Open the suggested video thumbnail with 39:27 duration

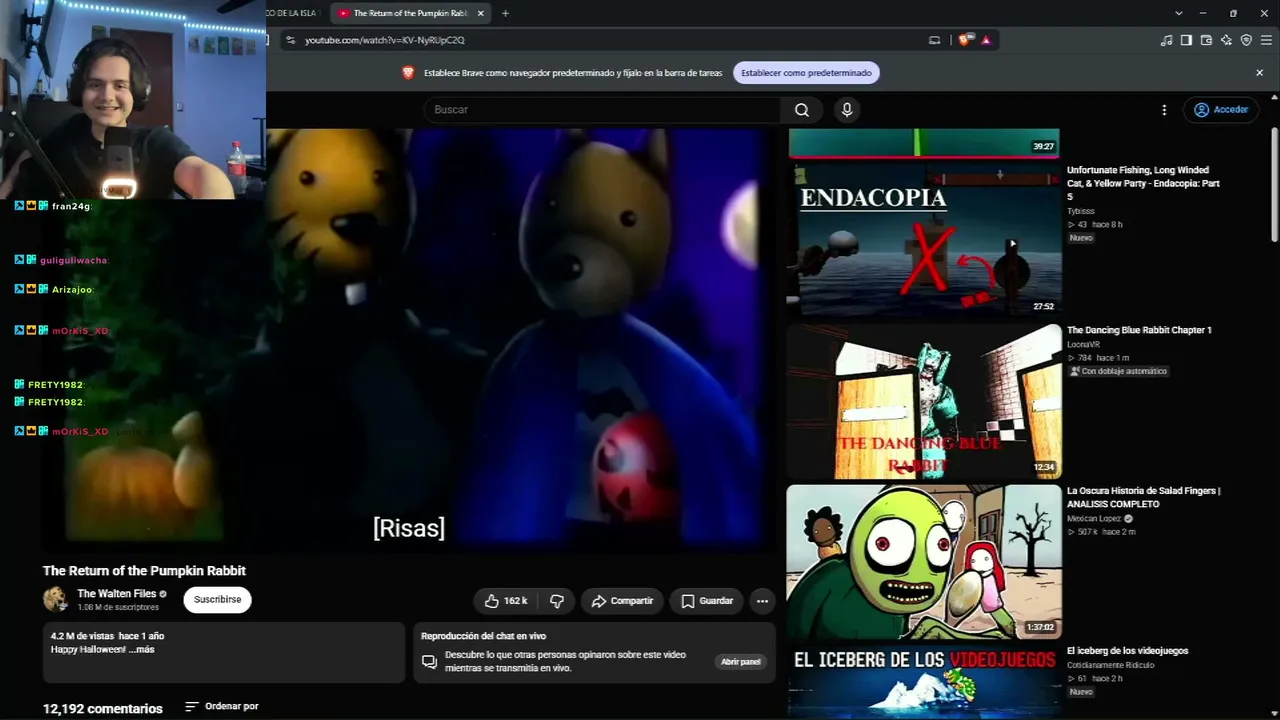click(x=923, y=143)
